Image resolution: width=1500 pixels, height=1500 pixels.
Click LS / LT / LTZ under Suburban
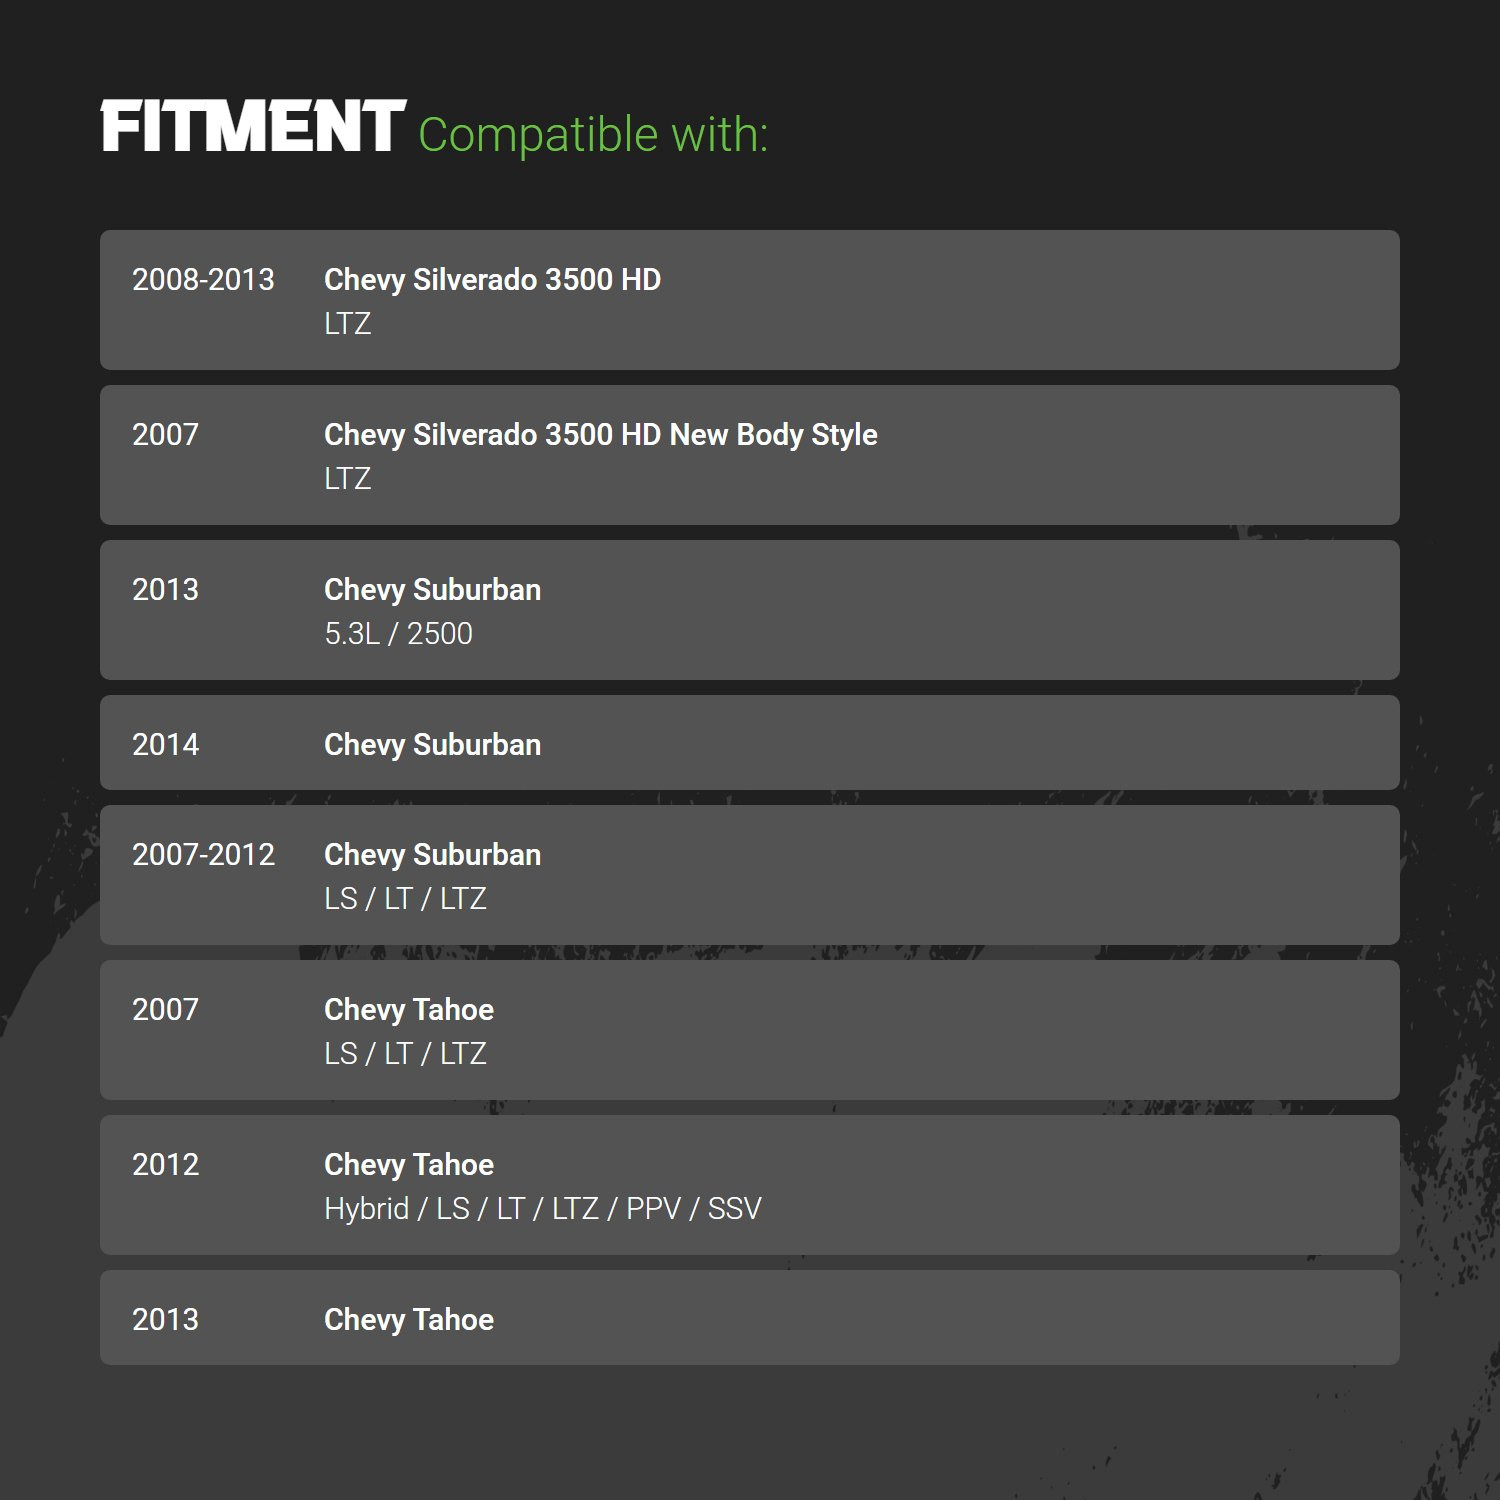[405, 898]
